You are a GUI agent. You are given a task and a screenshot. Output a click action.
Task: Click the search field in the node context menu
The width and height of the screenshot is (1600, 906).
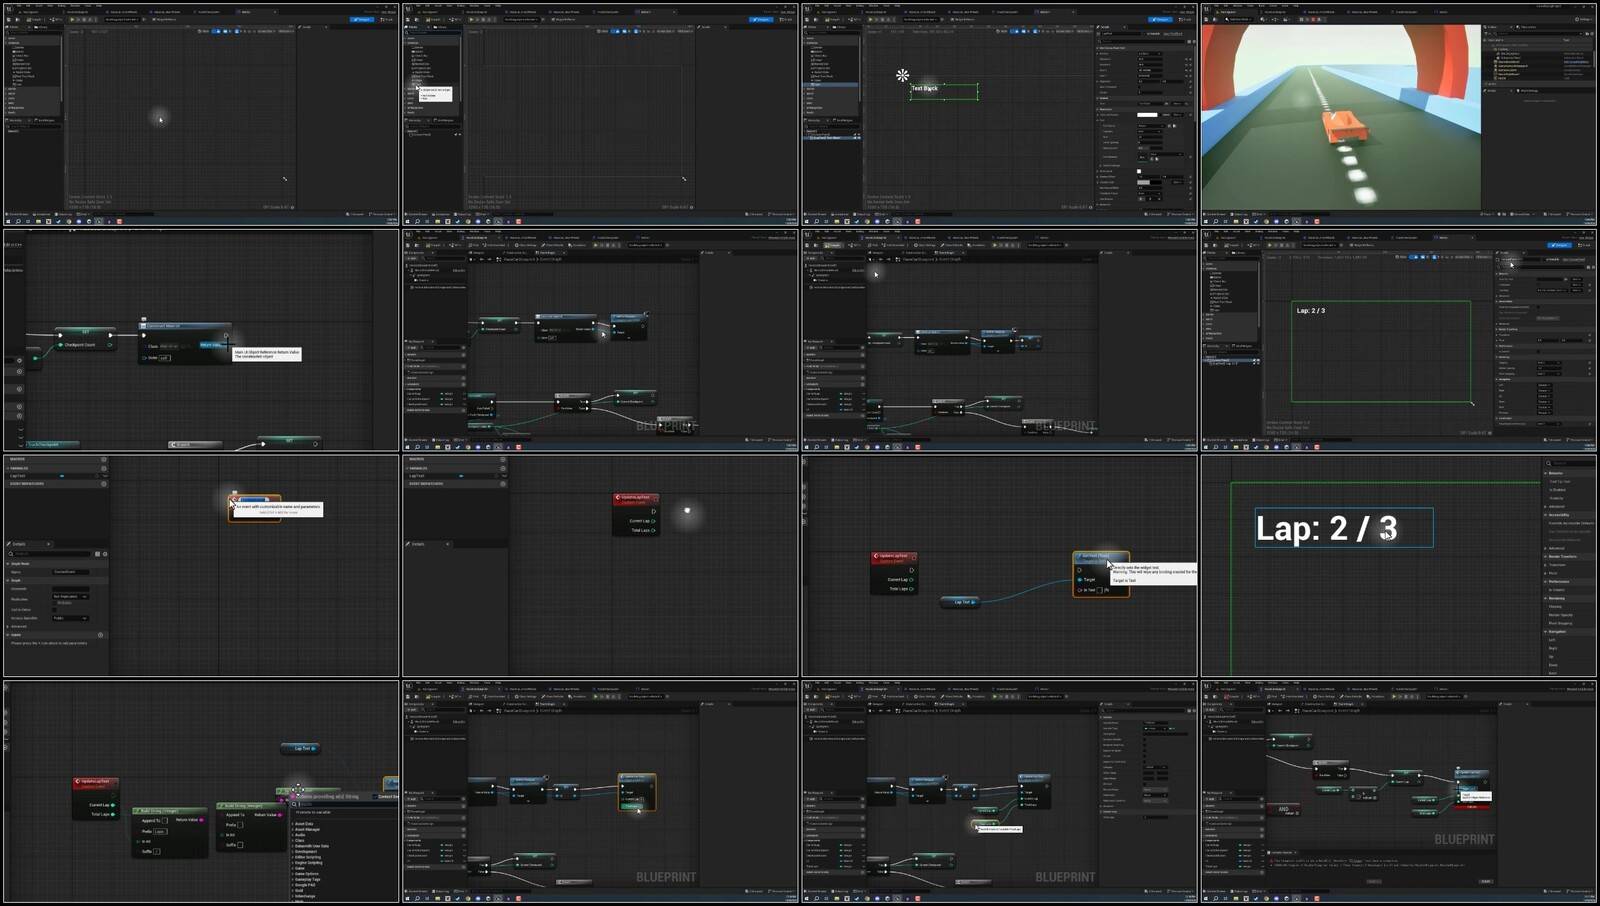click(x=347, y=804)
